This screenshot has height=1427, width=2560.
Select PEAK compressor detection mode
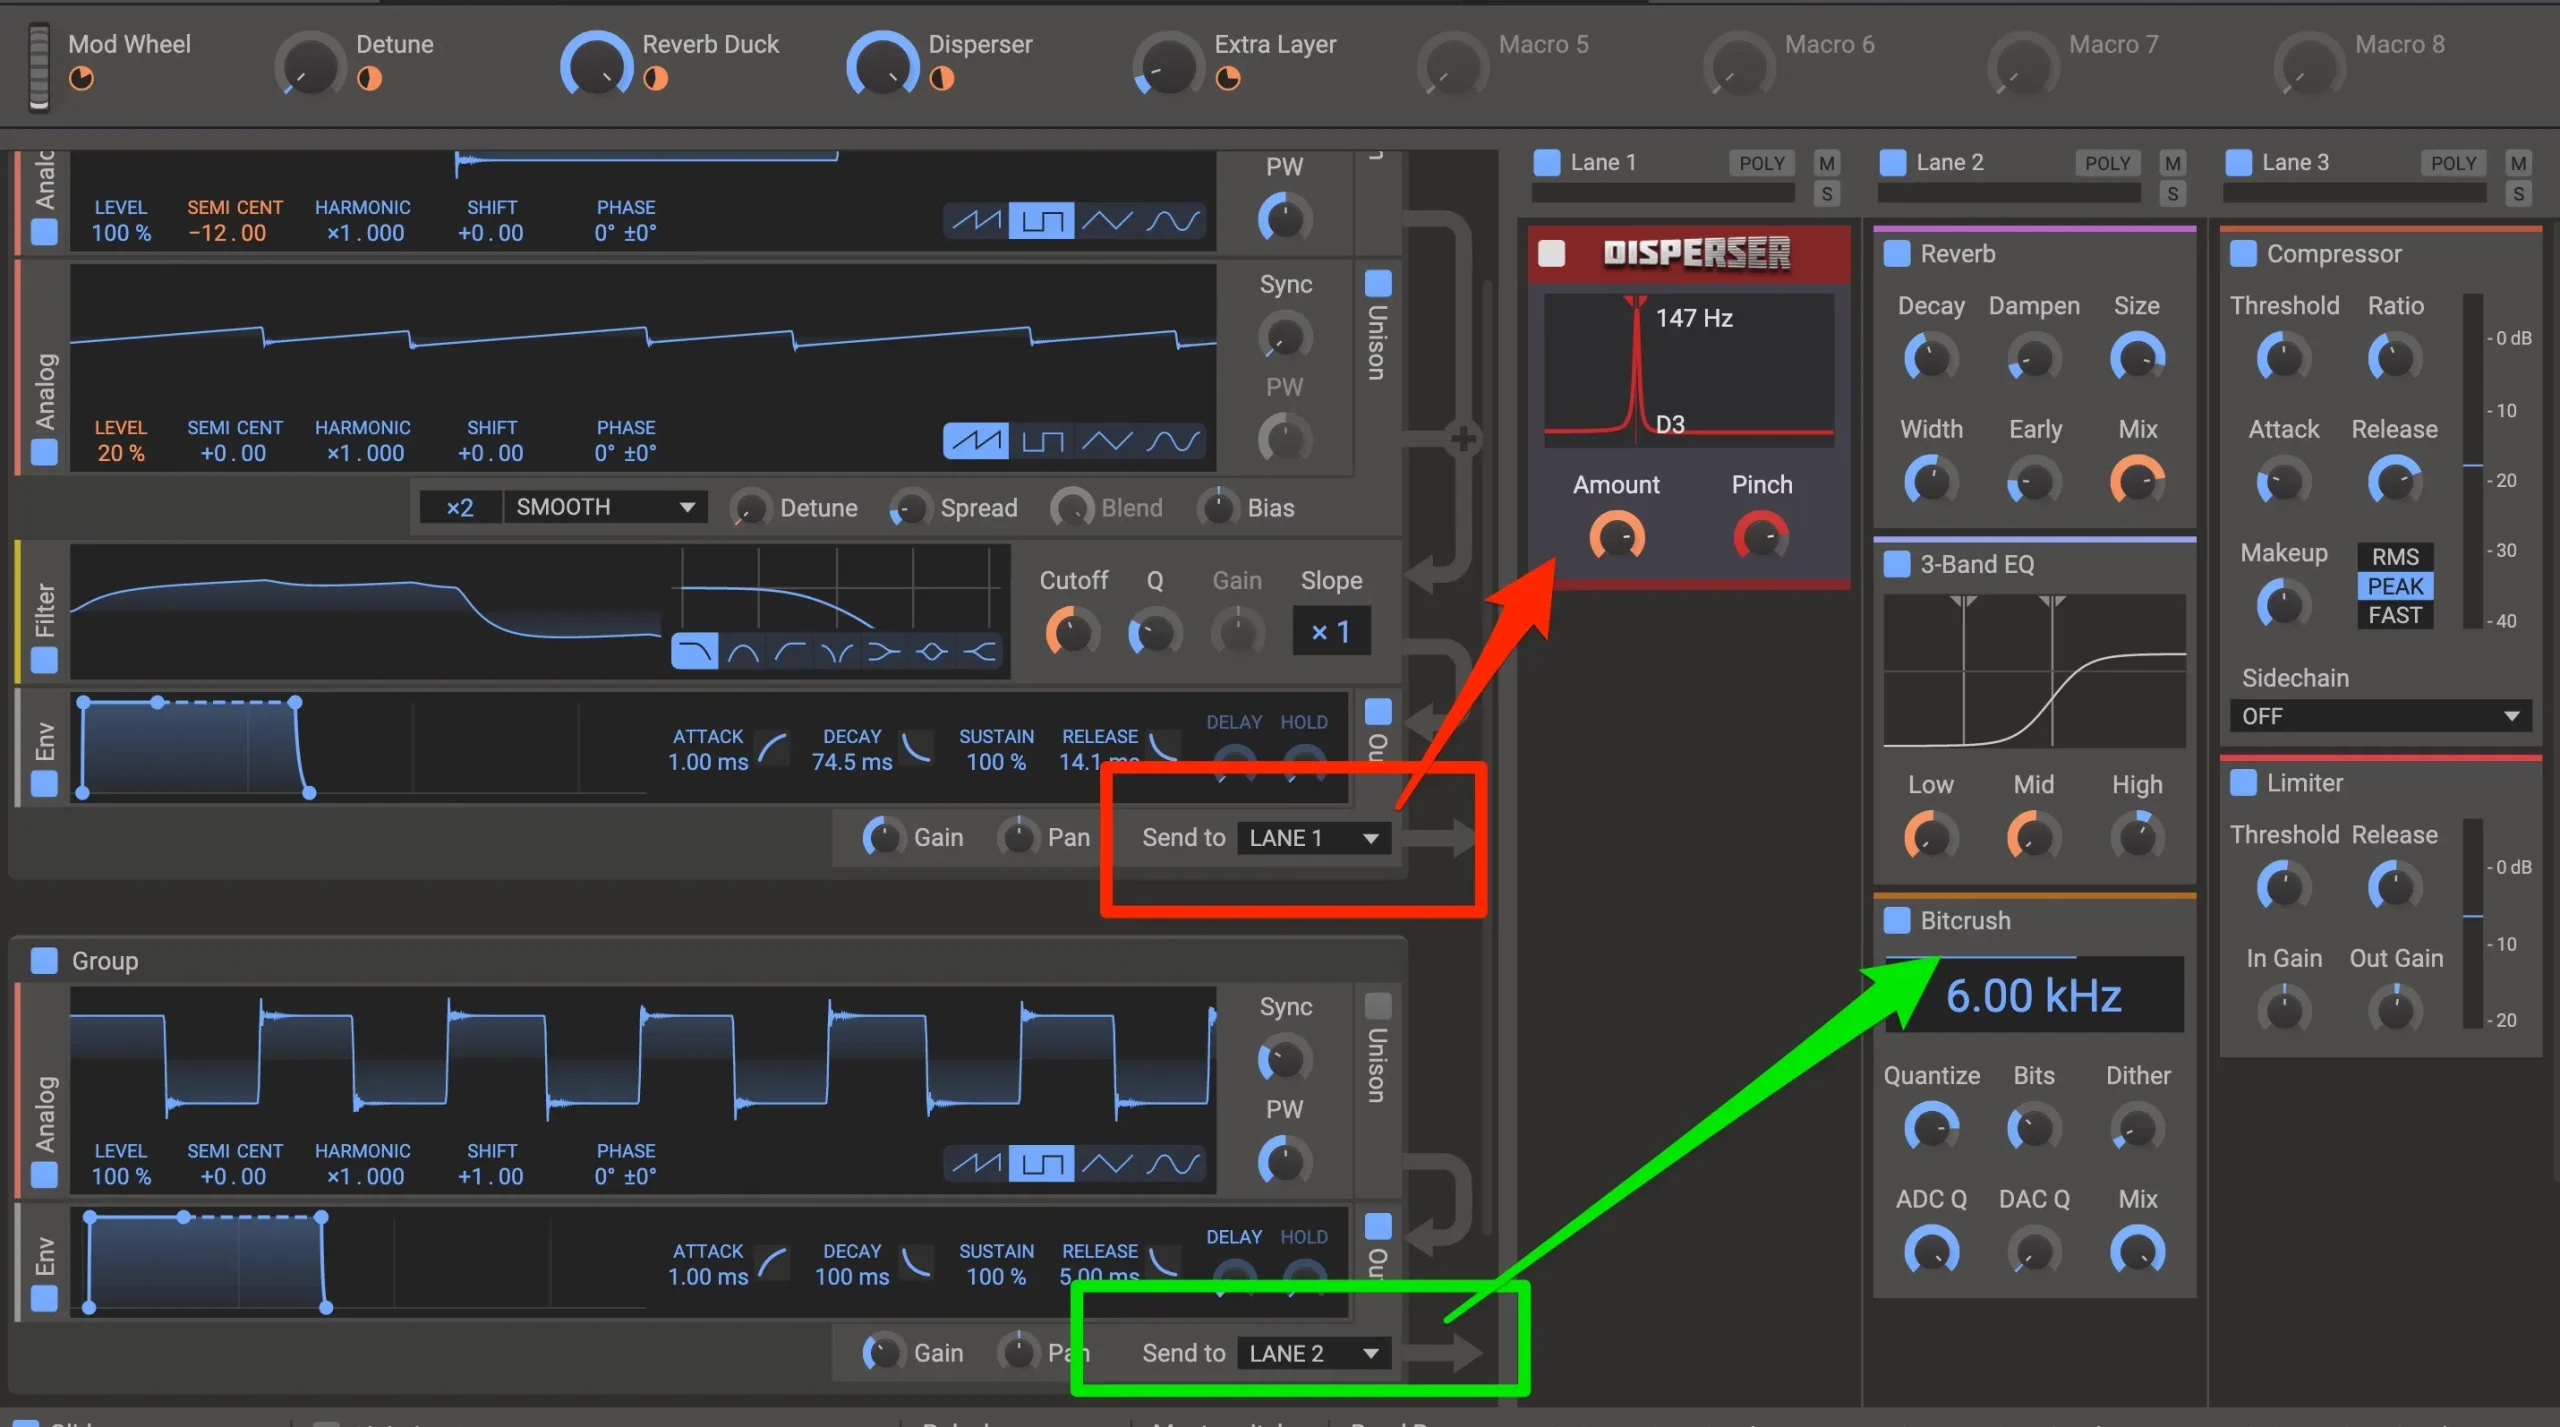(2394, 586)
